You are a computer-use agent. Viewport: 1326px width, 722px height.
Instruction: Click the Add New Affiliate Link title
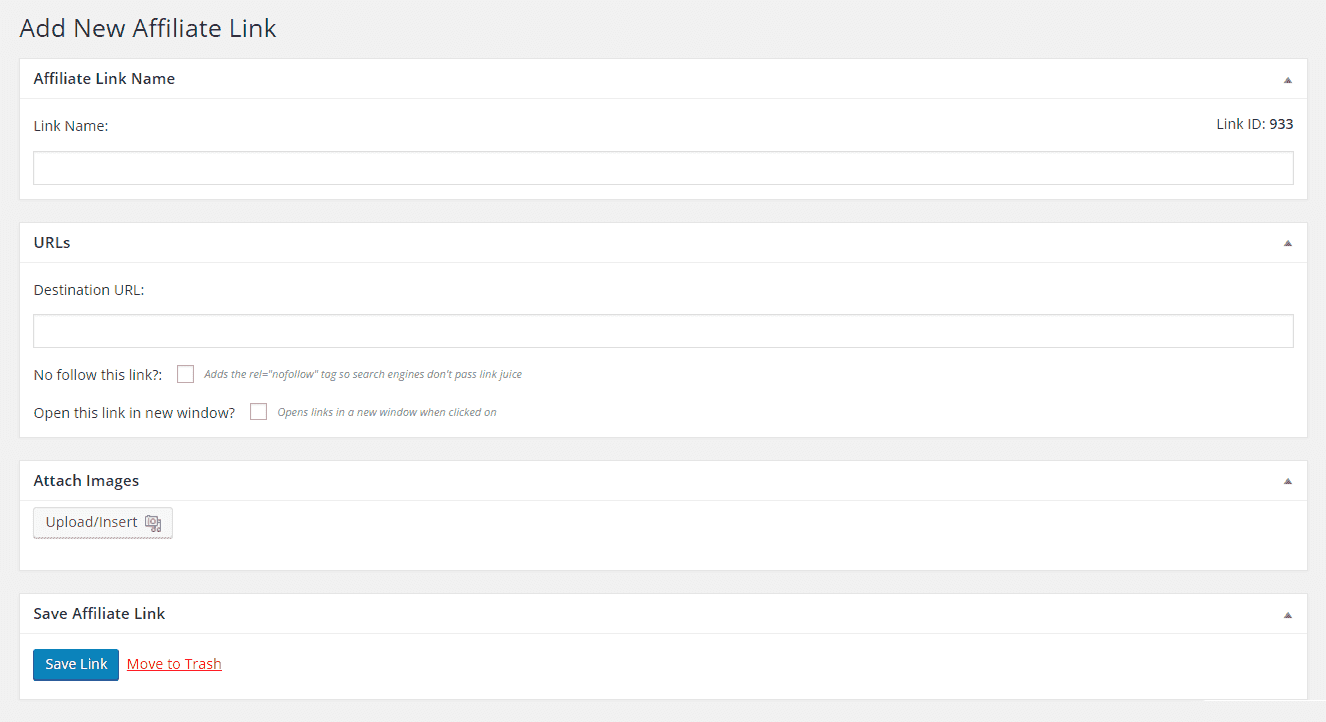148,28
